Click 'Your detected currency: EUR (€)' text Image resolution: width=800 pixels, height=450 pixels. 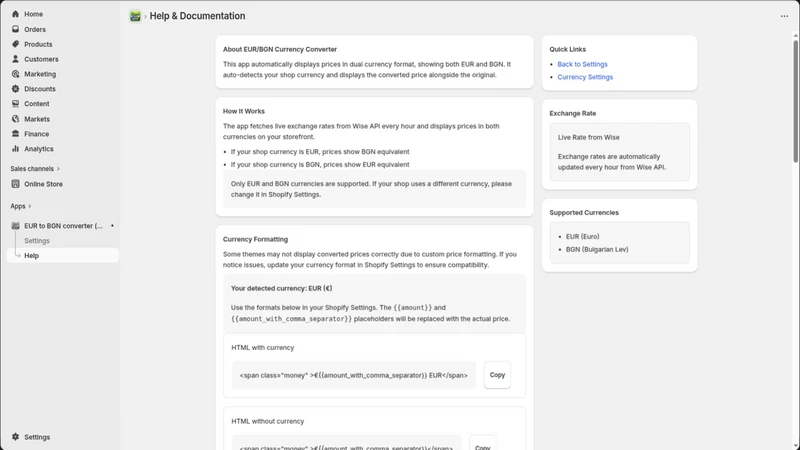(x=282, y=288)
